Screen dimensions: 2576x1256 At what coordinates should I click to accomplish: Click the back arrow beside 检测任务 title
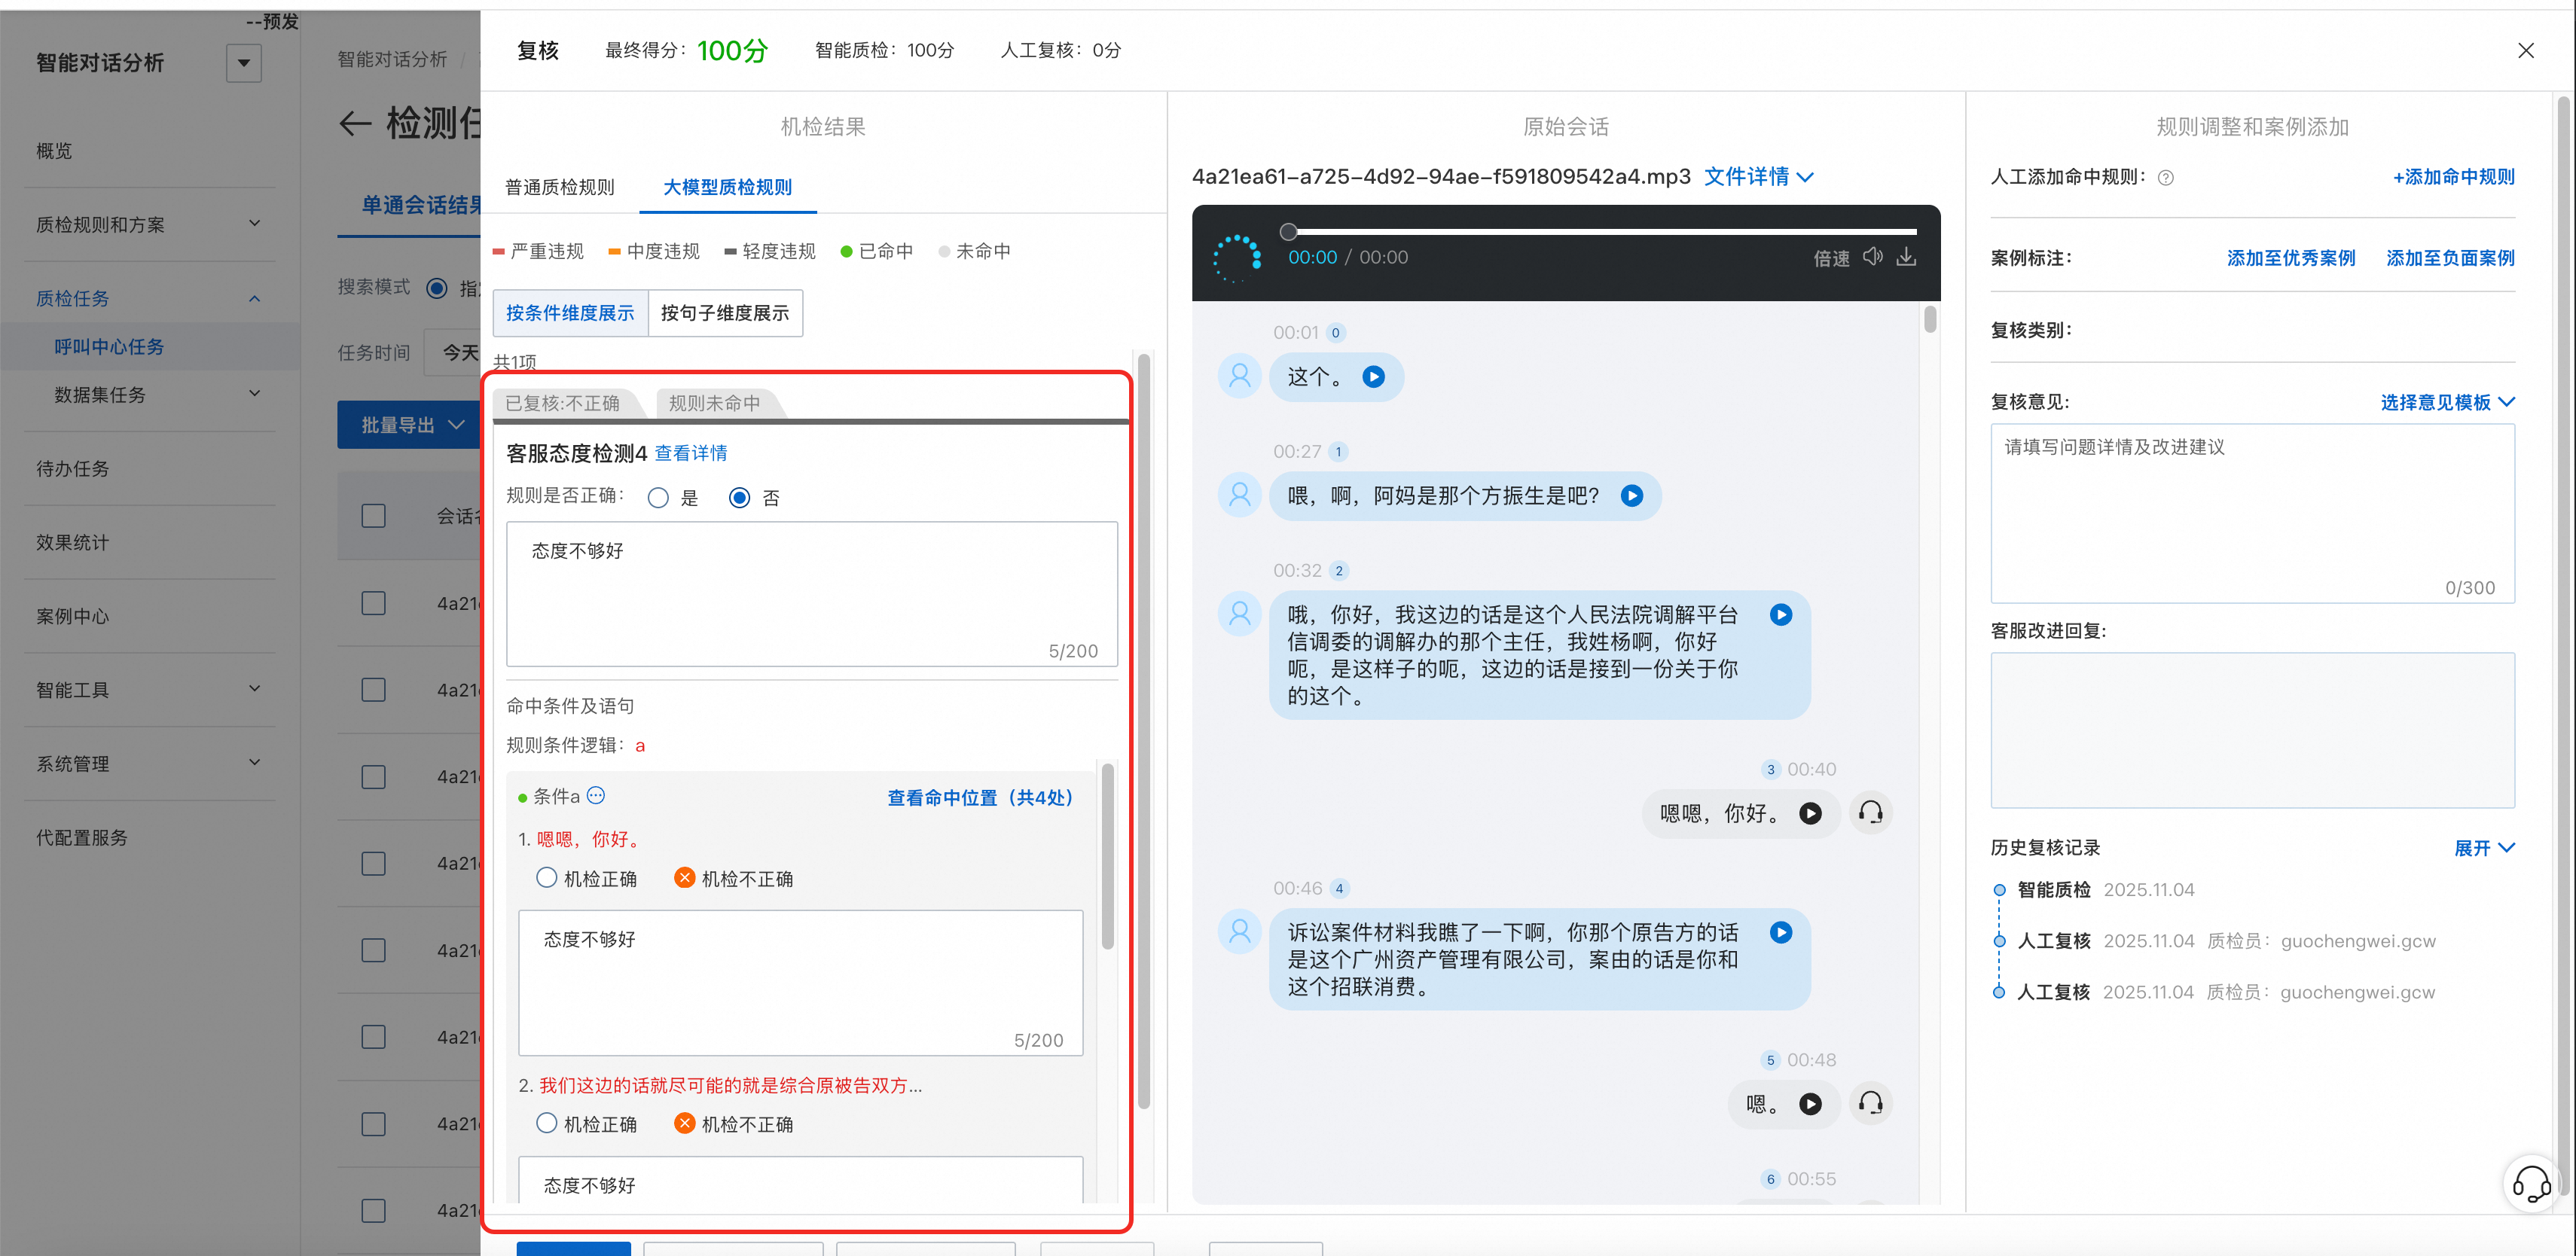point(355,124)
